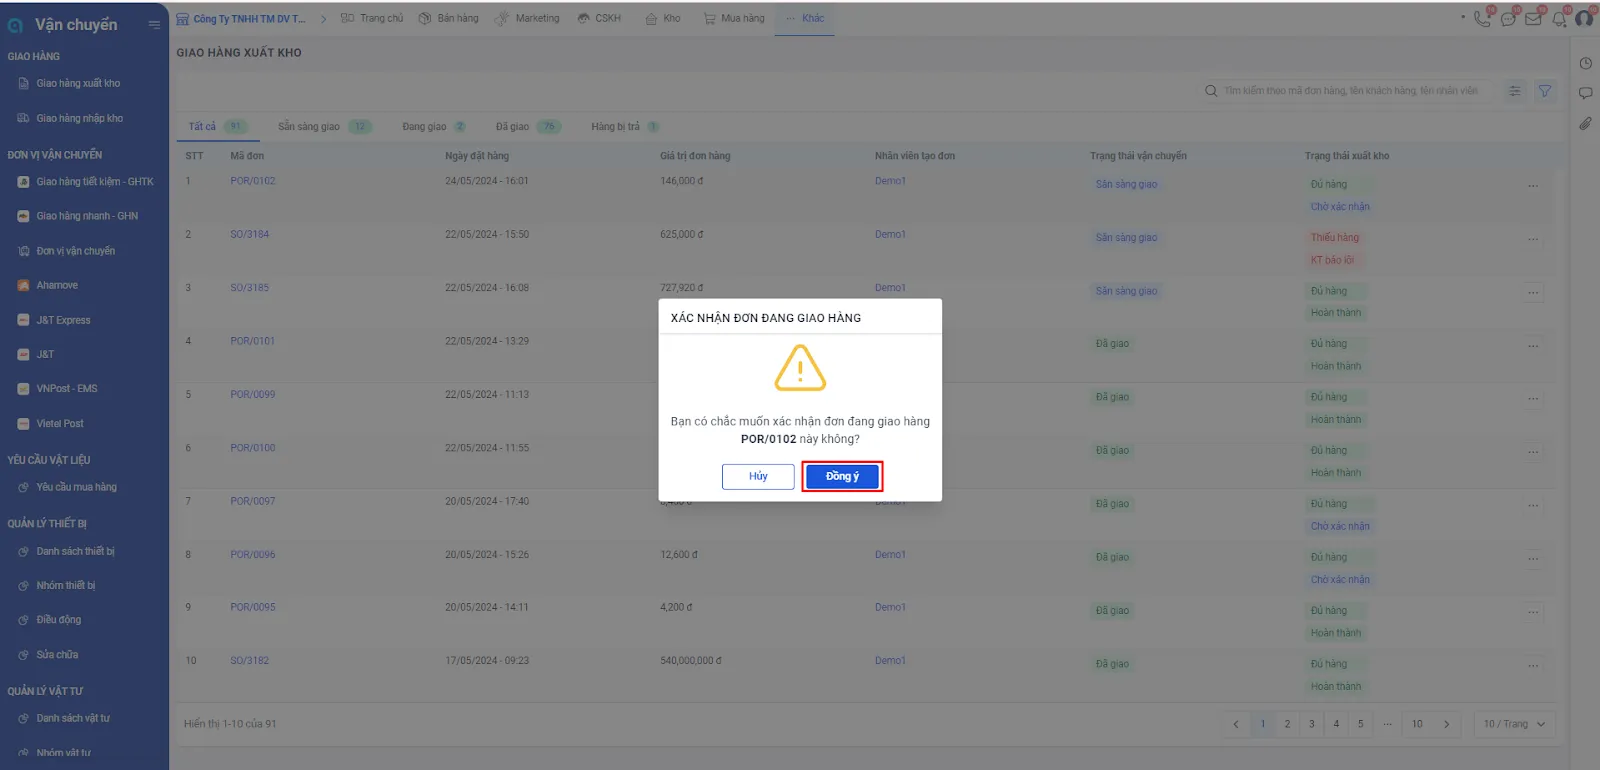The width and height of the screenshot is (1600, 770).
Task: Open VNPost - EMS in sidebar
Action: [x=67, y=388]
